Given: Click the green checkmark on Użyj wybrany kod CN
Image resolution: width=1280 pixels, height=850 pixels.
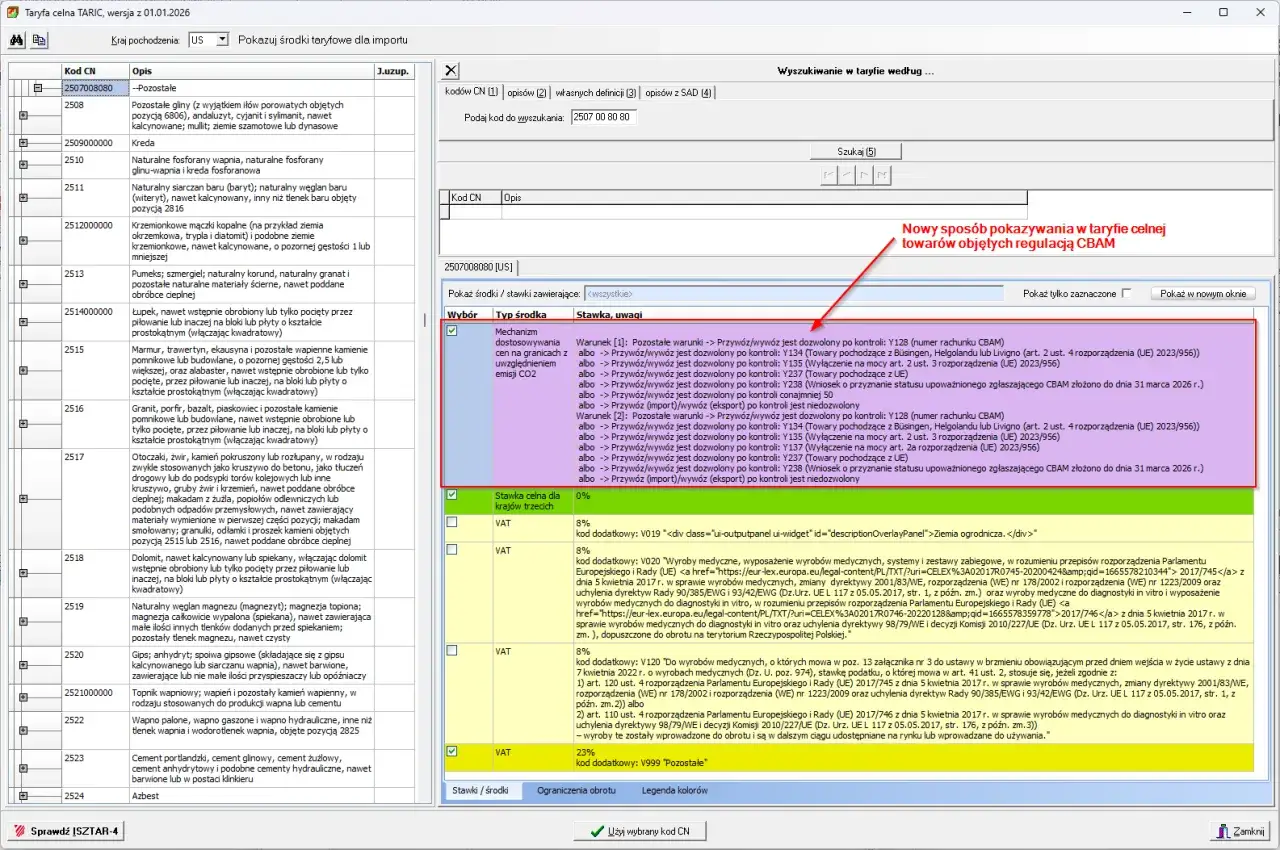Looking at the screenshot, I should (x=597, y=831).
